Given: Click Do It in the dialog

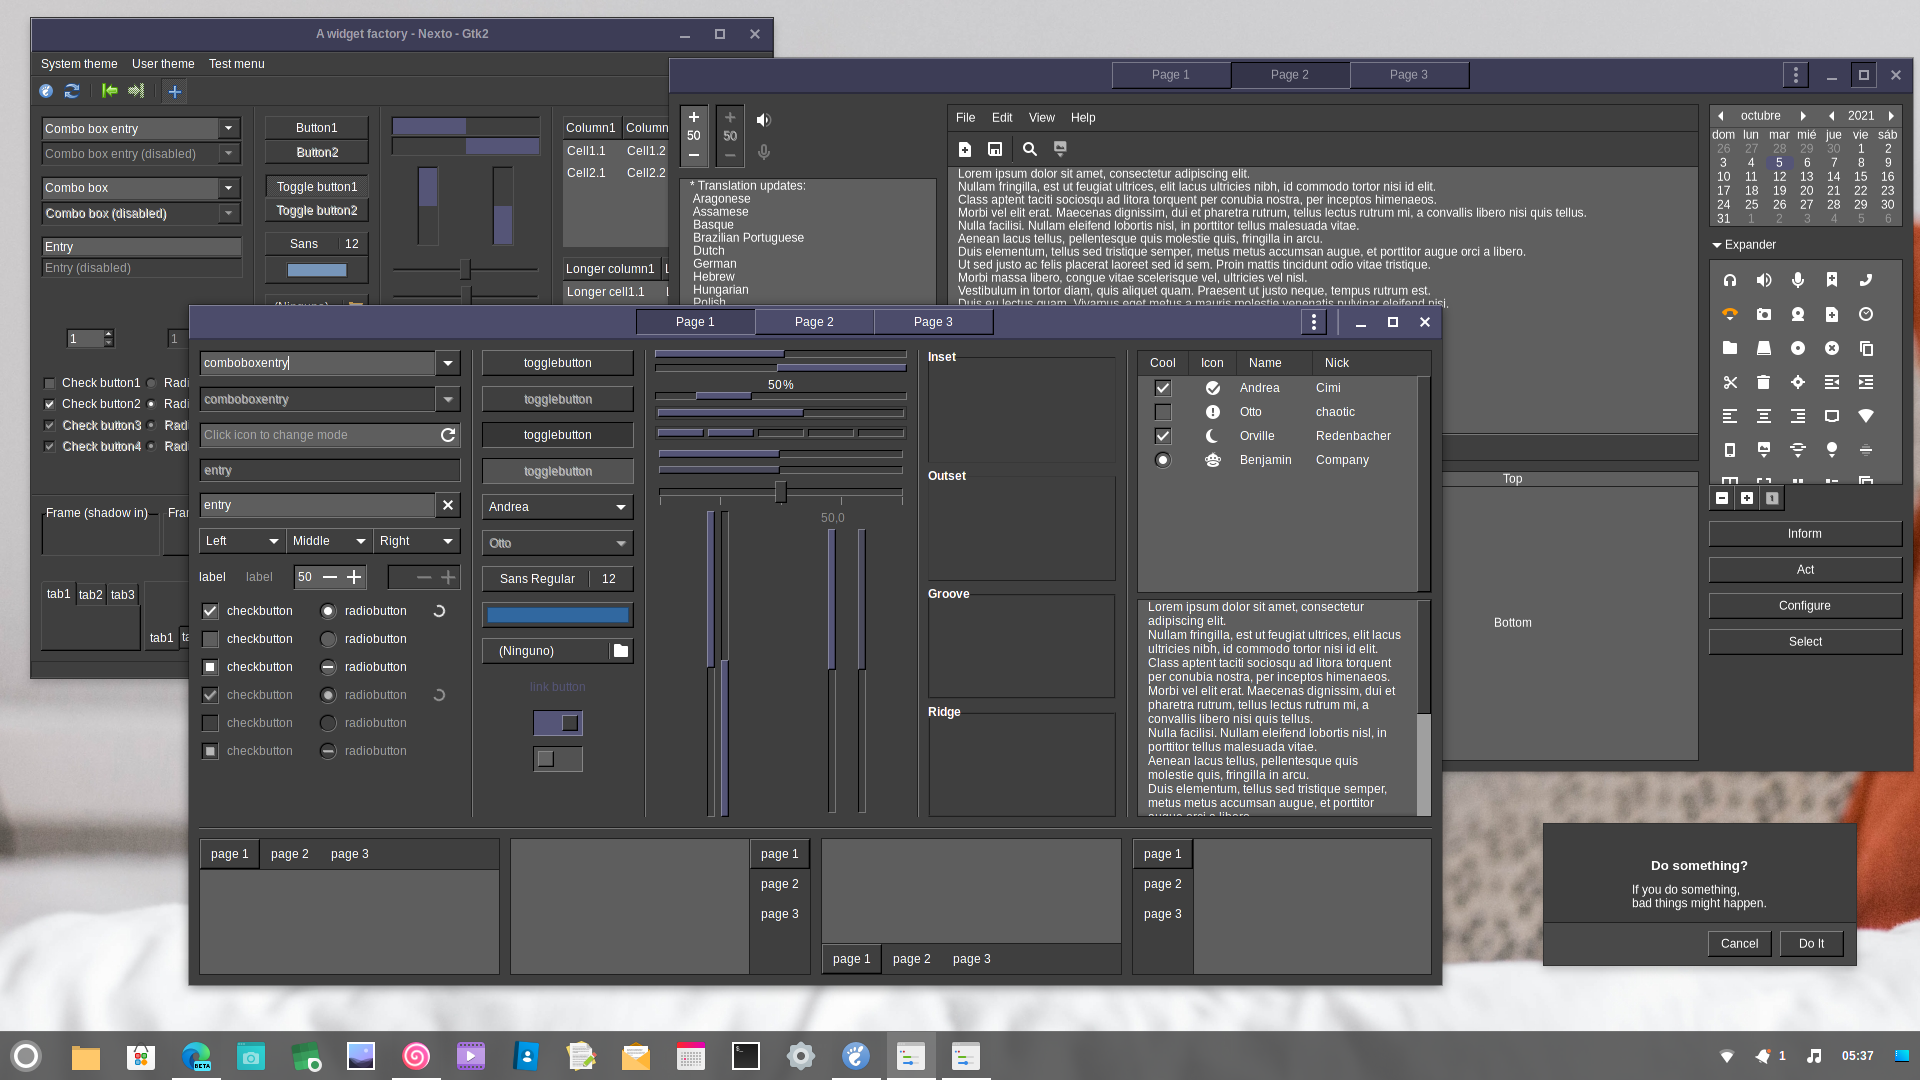Looking at the screenshot, I should click(x=1811, y=944).
